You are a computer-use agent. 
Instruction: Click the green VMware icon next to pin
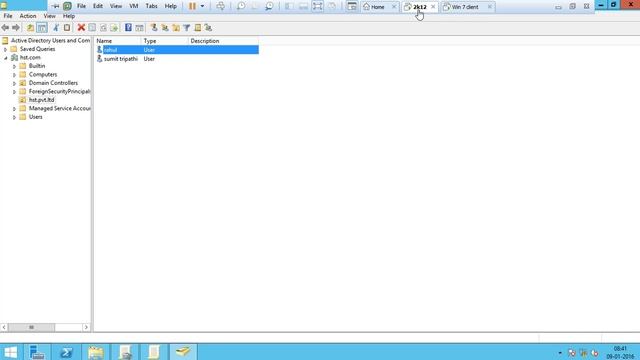pyautogui.click(x=67, y=6)
